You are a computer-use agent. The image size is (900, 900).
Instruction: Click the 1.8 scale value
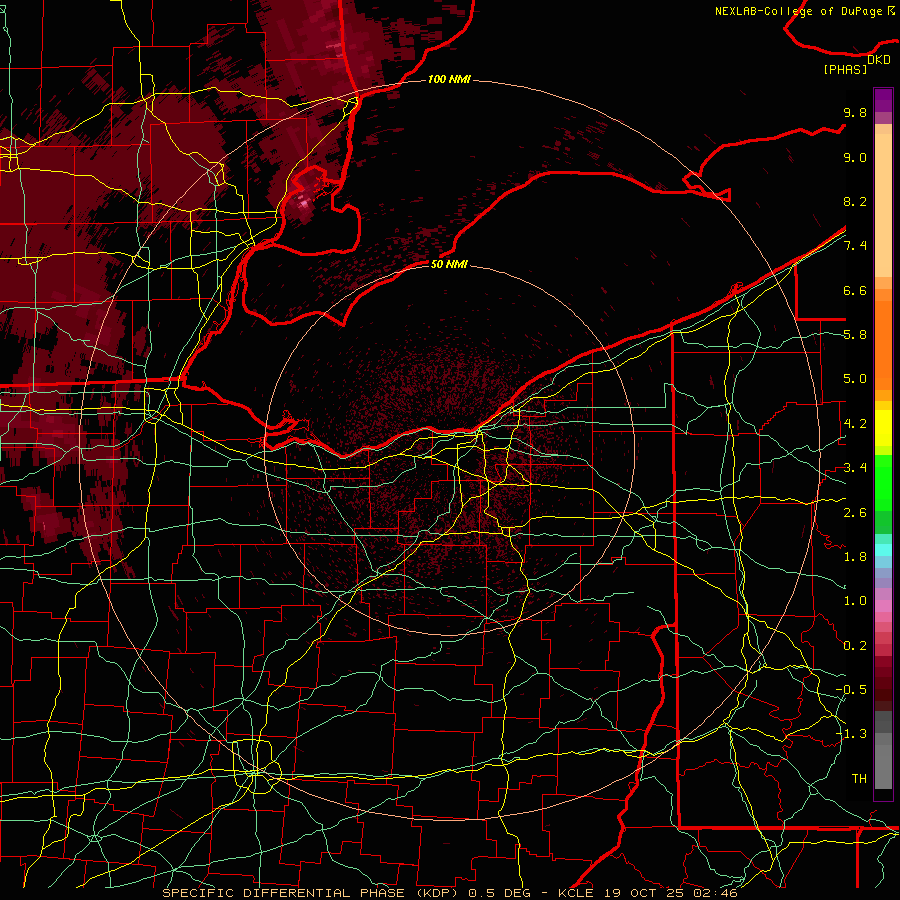855,557
